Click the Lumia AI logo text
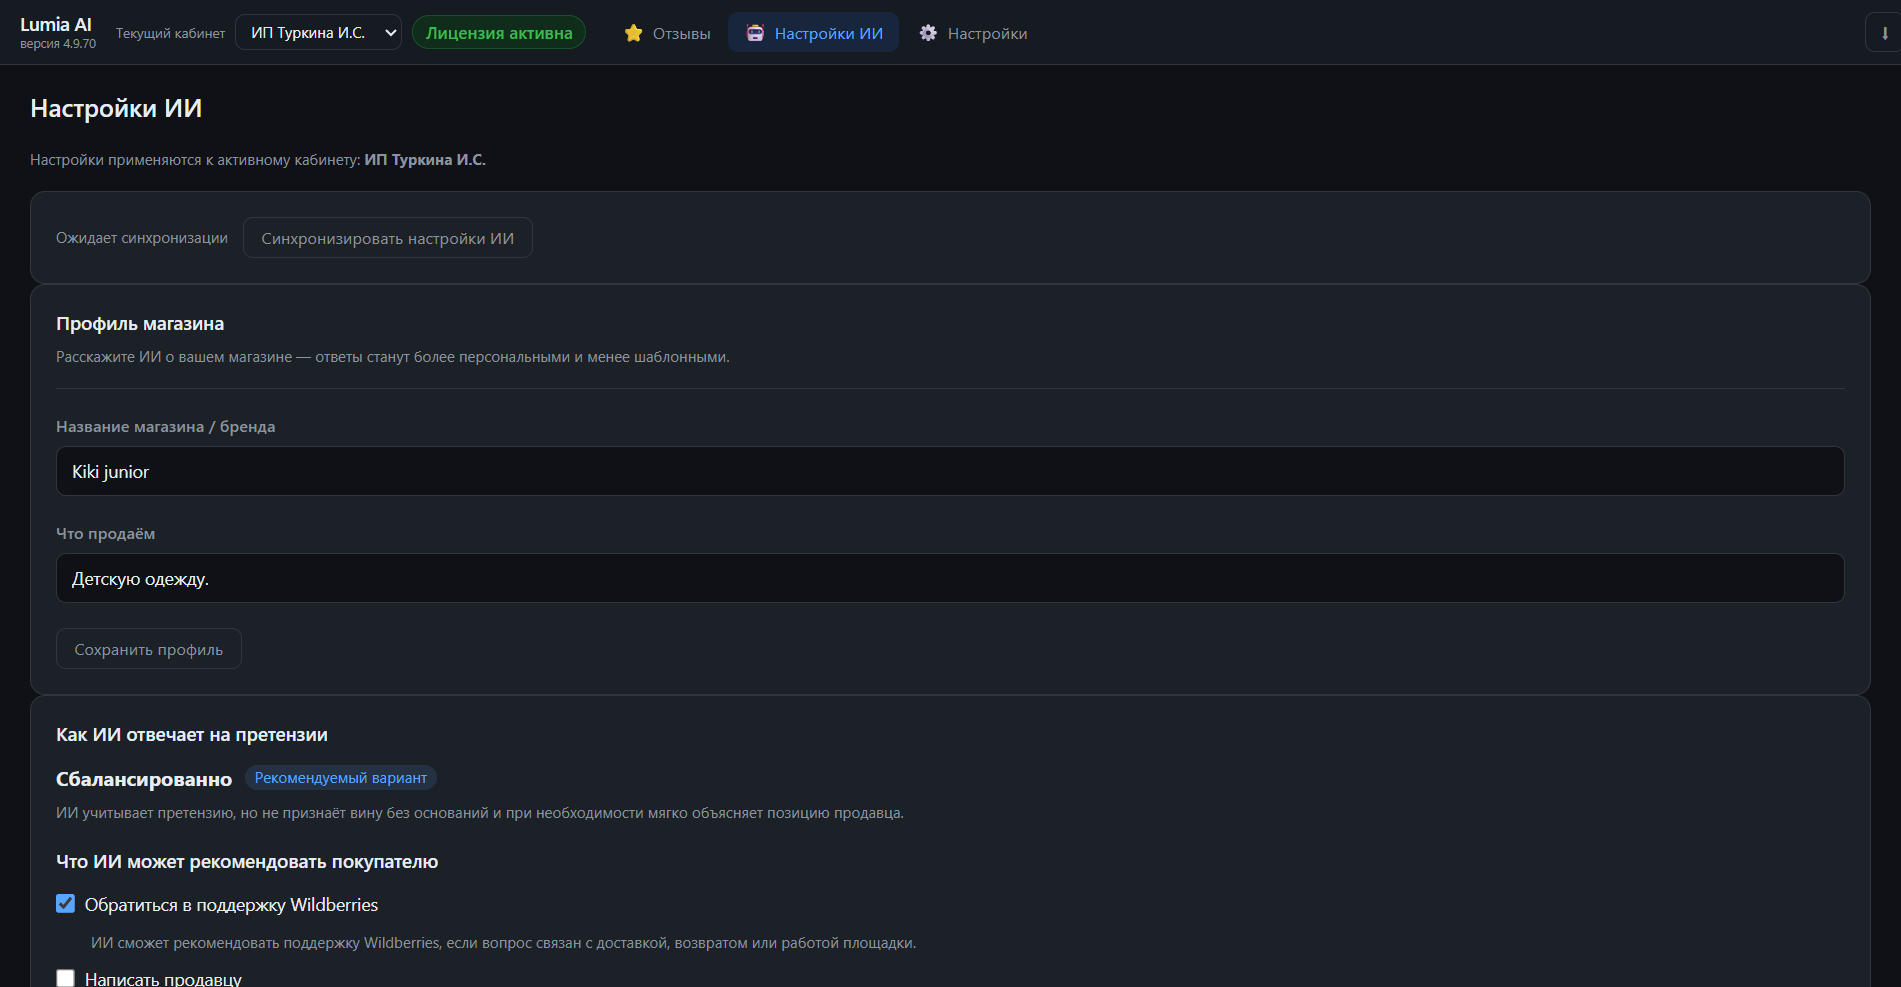The height and width of the screenshot is (987, 1901). pos(56,25)
